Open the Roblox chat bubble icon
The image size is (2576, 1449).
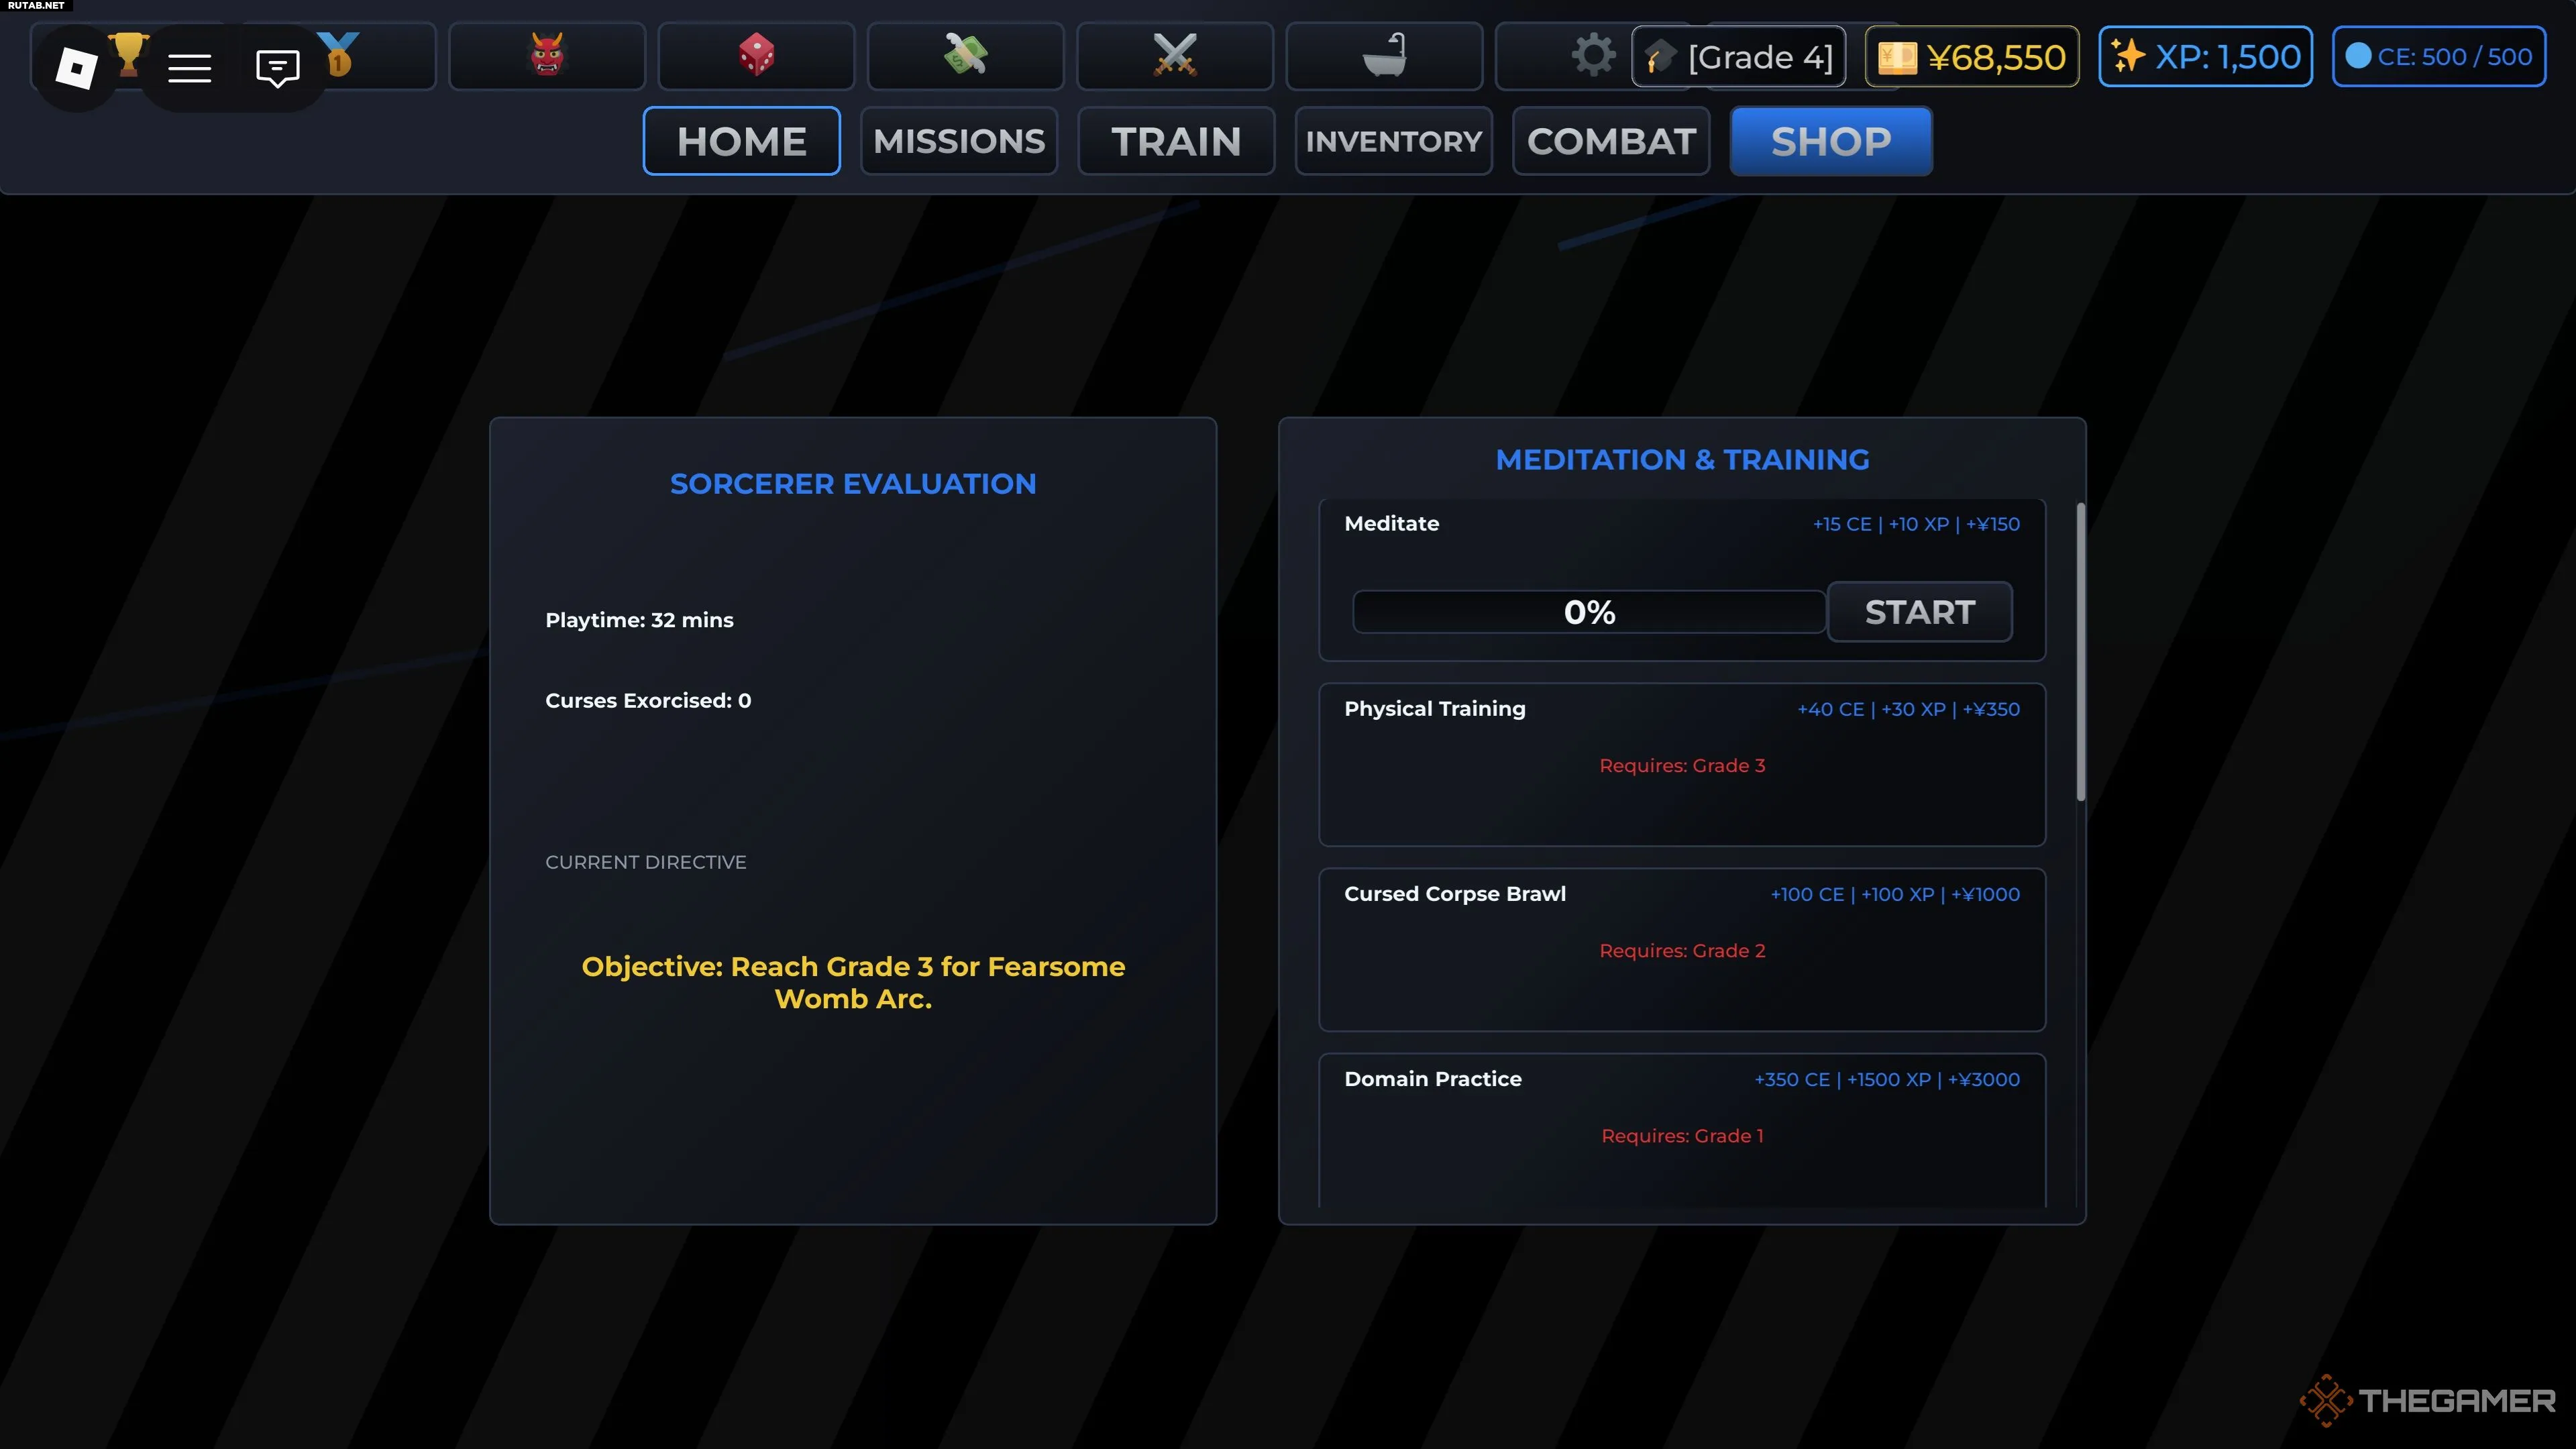pos(277,67)
